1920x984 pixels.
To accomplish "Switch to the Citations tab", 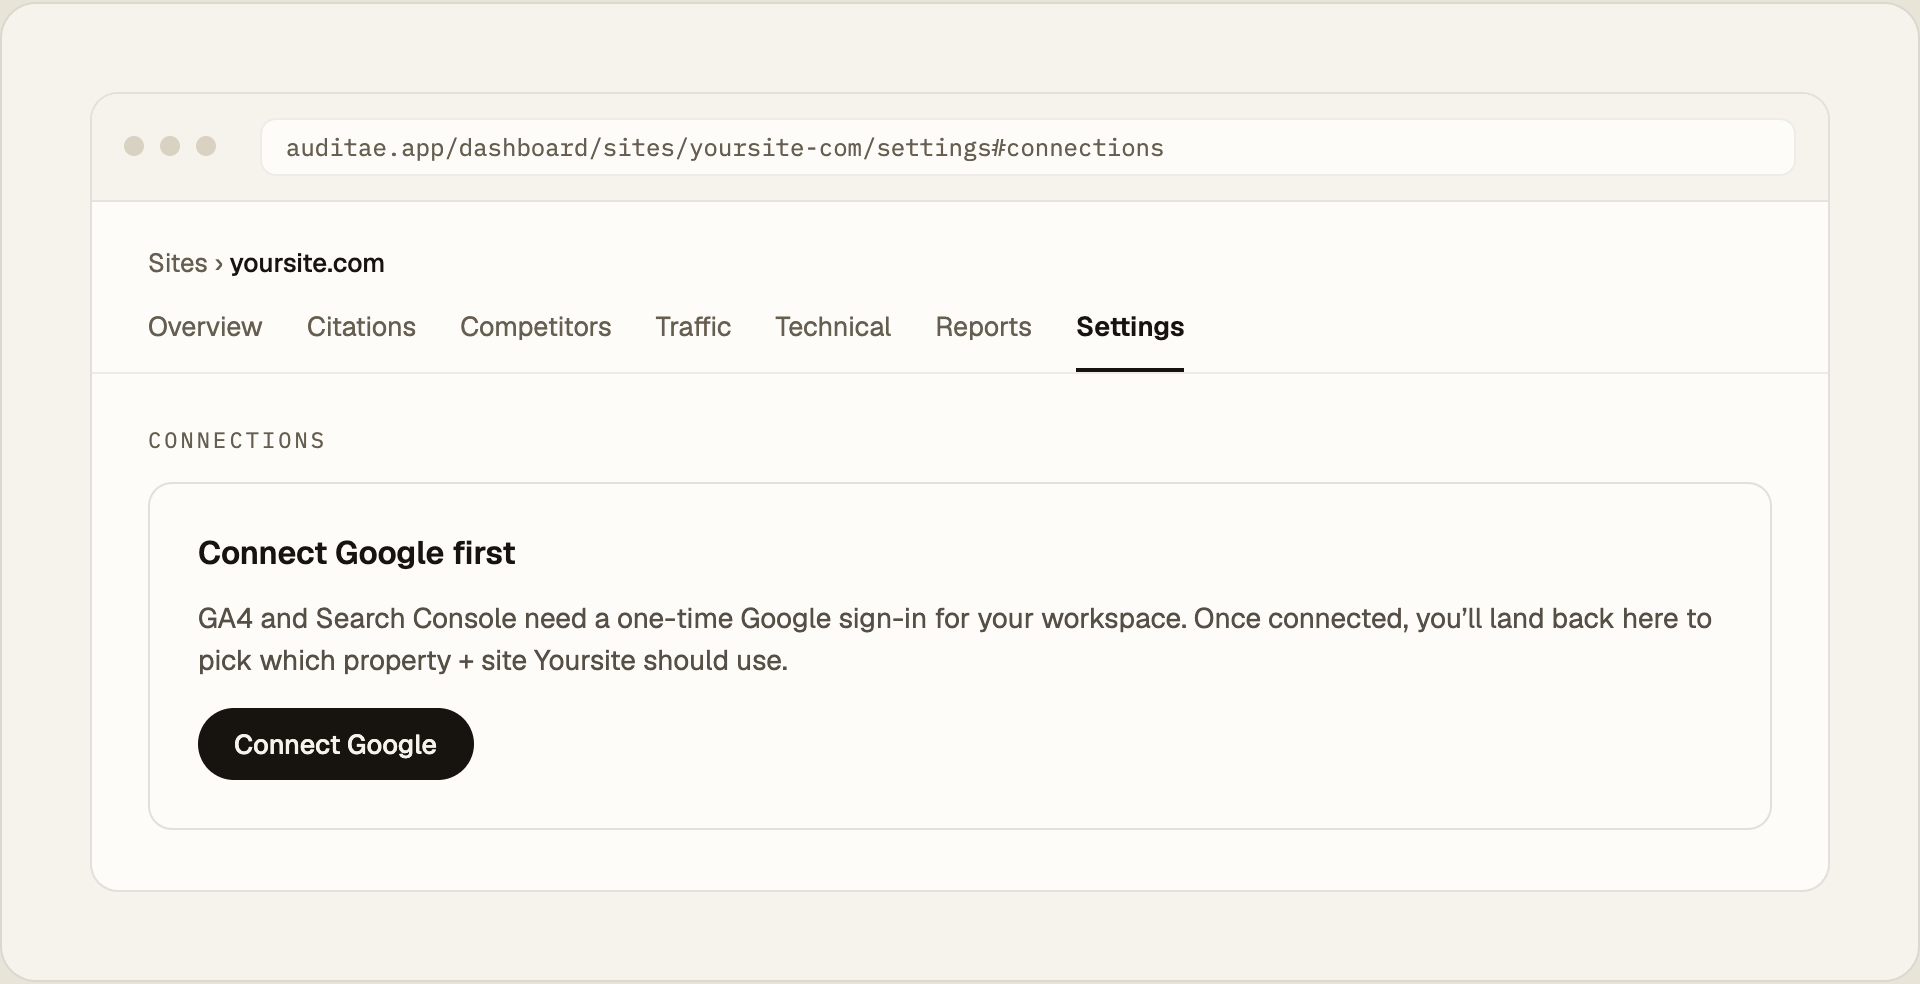I will click(x=361, y=327).
